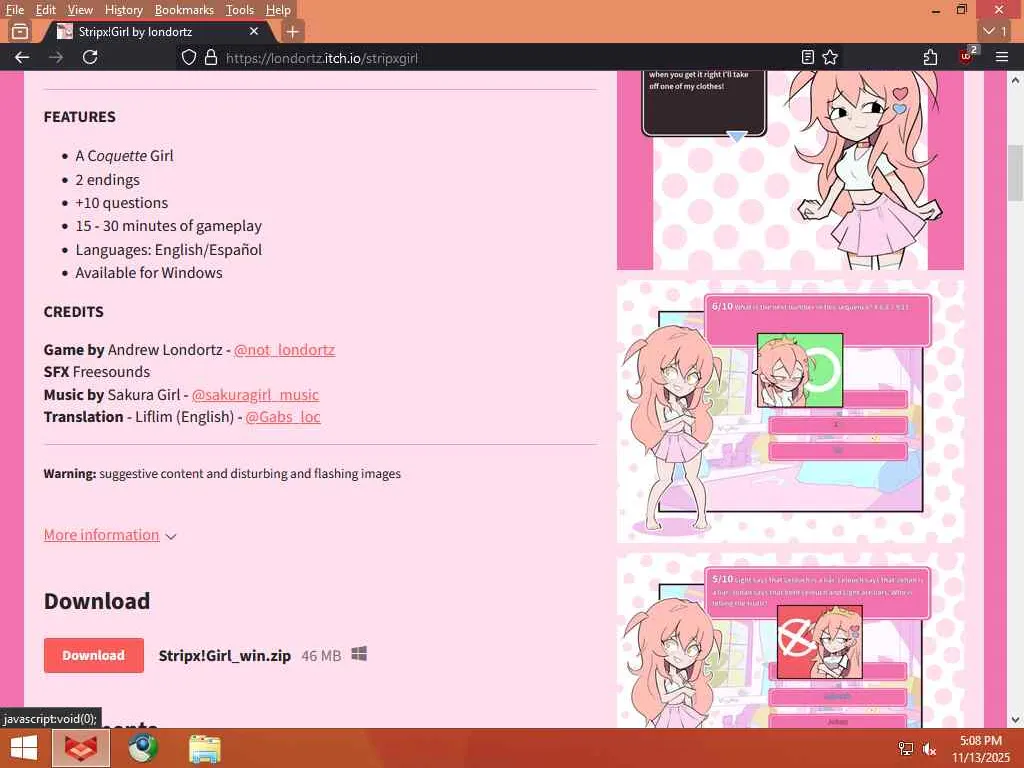Viewport: 1024px width, 768px height.
Task: Open the Bookmarks menu
Action: [x=184, y=10]
